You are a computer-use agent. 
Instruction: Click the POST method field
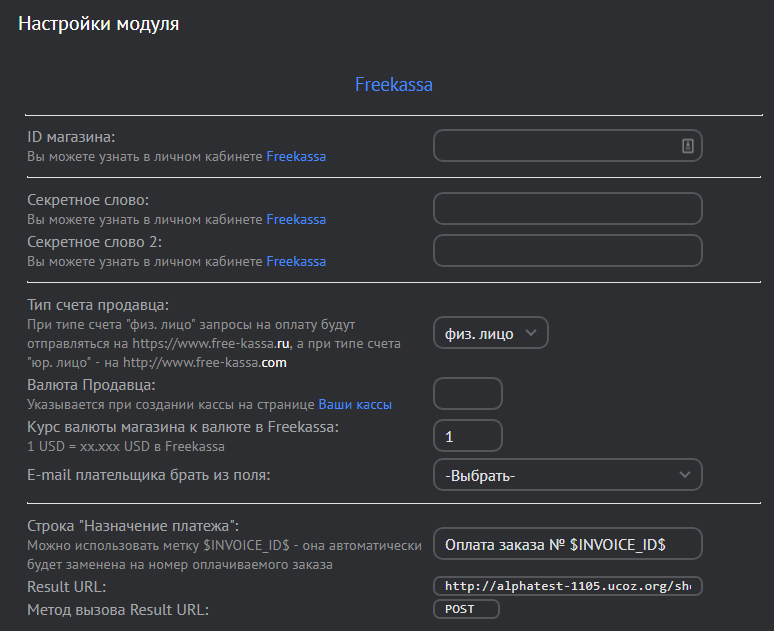(465, 609)
